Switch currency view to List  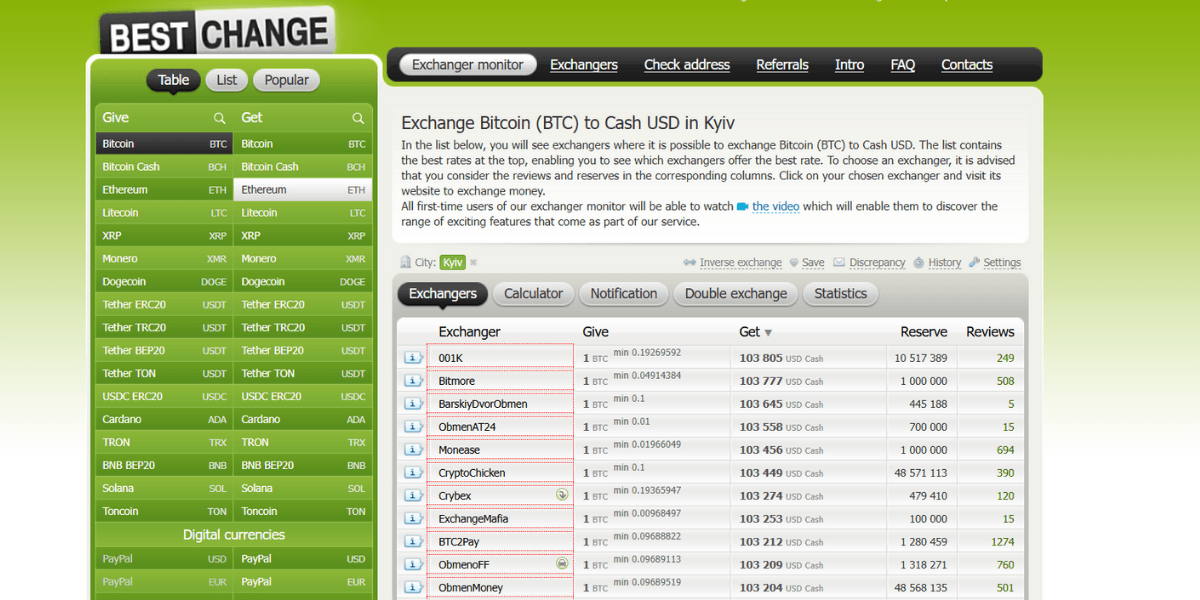pos(227,80)
